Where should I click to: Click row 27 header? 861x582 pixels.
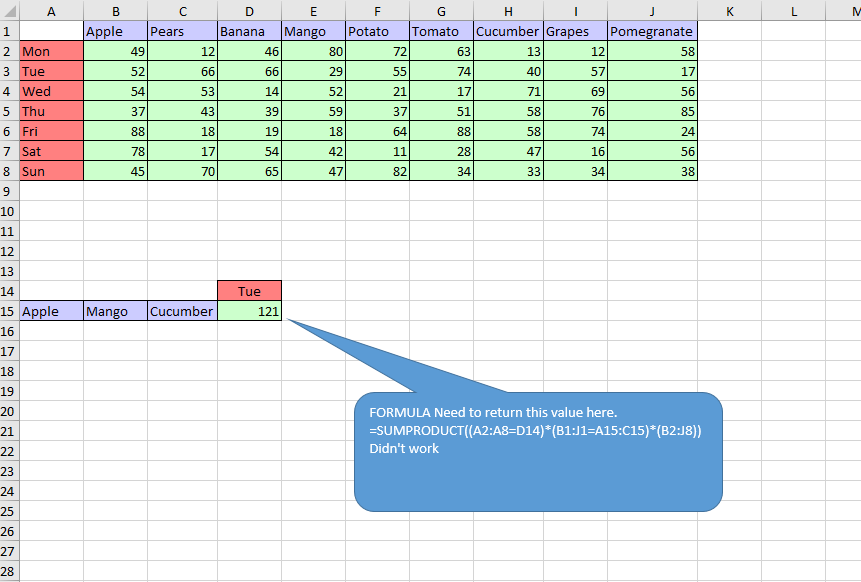(9, 551)
